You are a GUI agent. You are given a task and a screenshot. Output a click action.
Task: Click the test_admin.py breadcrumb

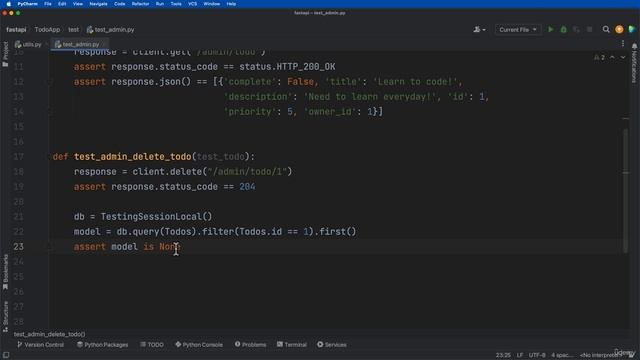tap(111, 29)
